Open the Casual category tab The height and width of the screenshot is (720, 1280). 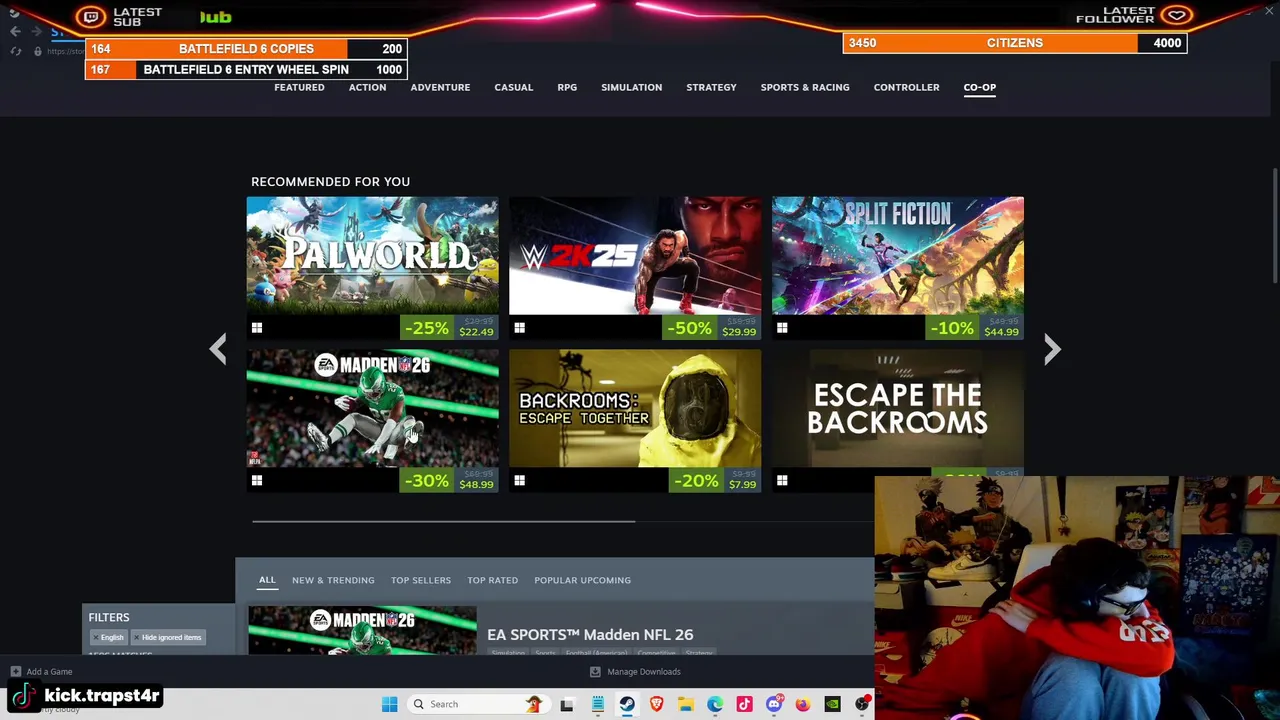click(x=513, y=87)
